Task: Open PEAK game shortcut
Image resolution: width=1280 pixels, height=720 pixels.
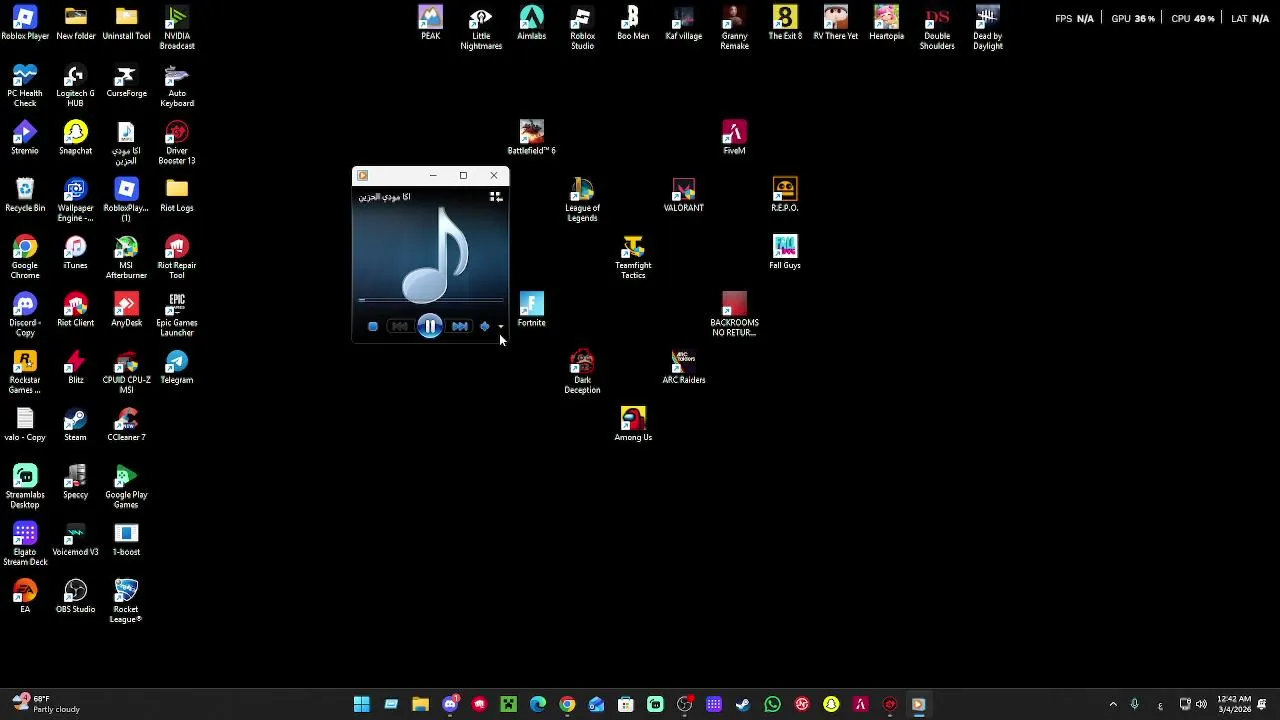Action: point(430,24)
